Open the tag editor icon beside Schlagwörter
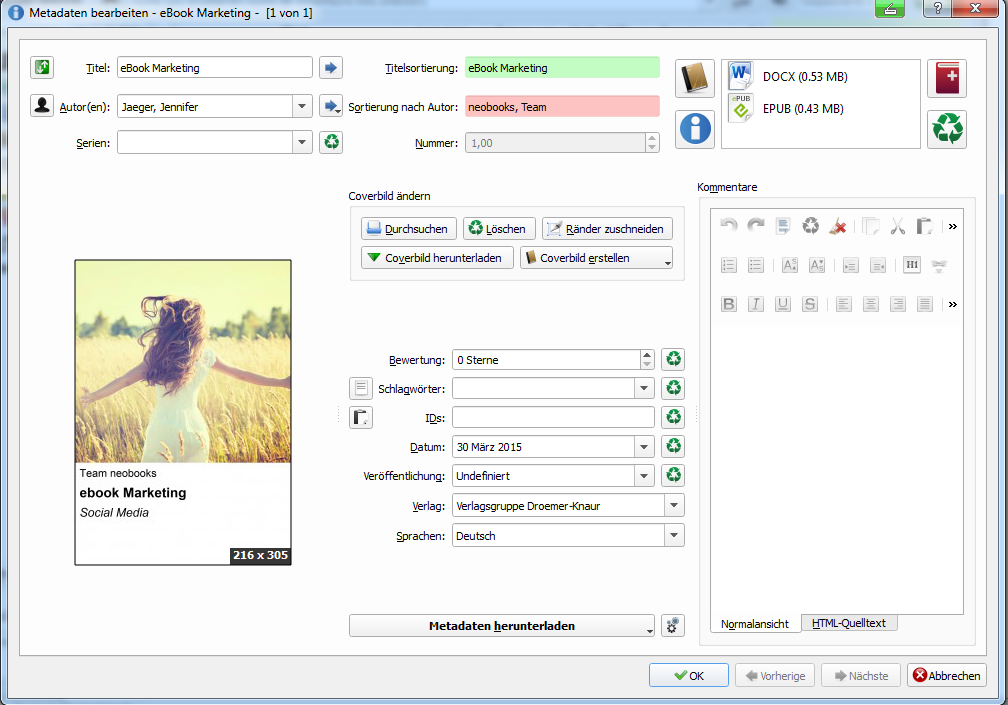 tap(360, 388)
